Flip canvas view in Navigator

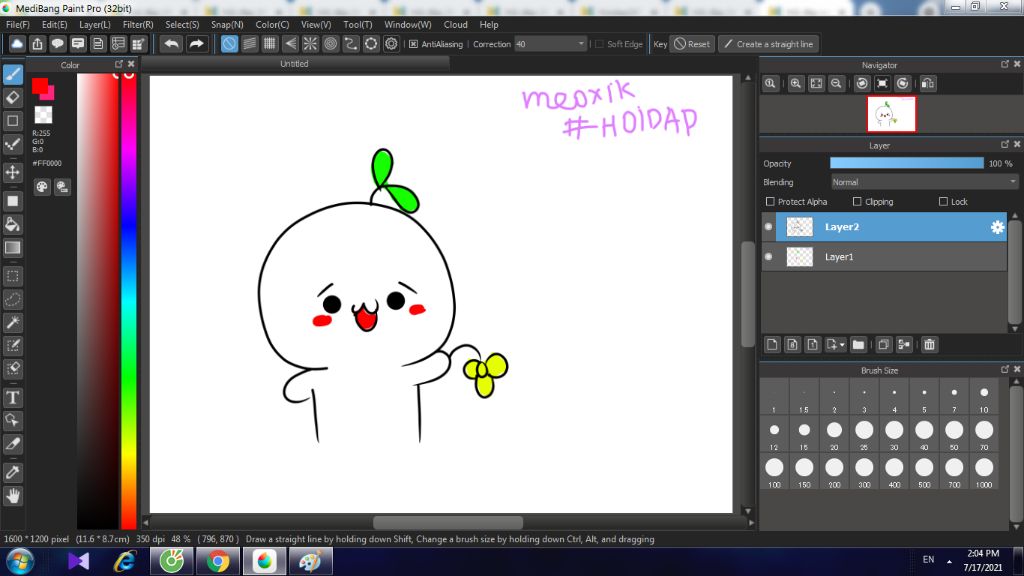point(927,84)
